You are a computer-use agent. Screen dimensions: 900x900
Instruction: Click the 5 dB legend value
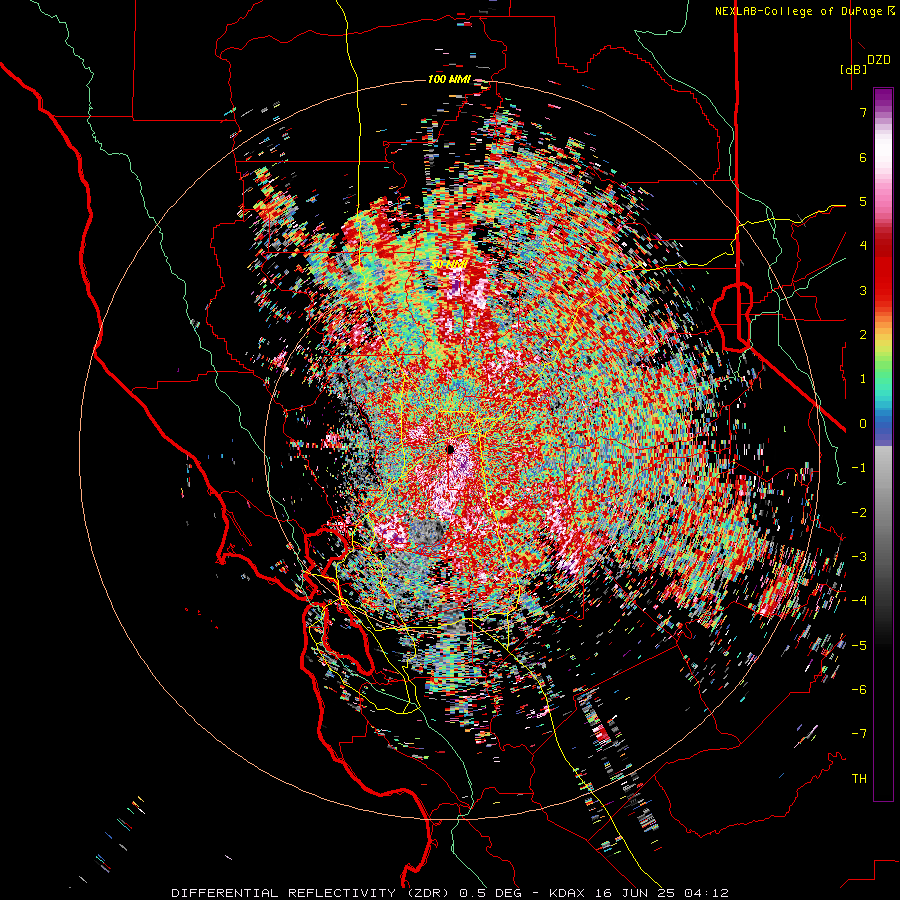tap(863, 201)
